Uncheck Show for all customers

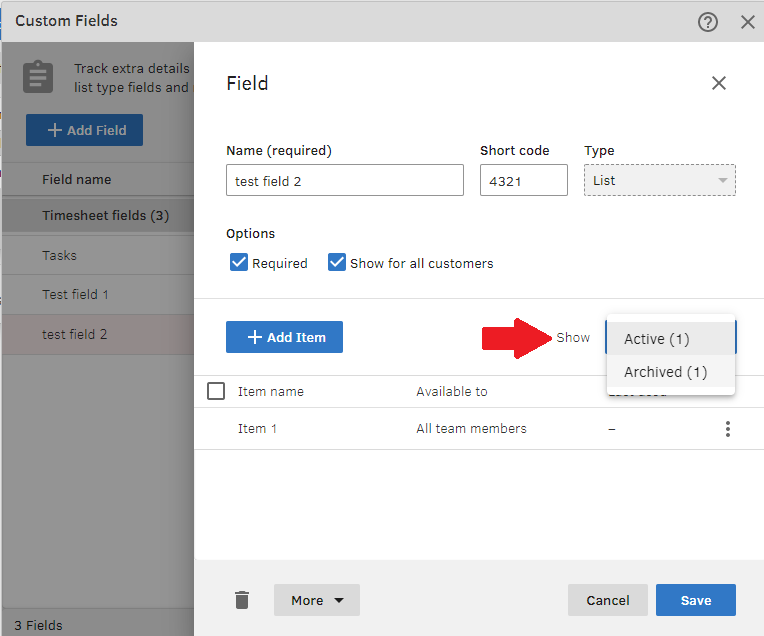click(x=337, y=263)
